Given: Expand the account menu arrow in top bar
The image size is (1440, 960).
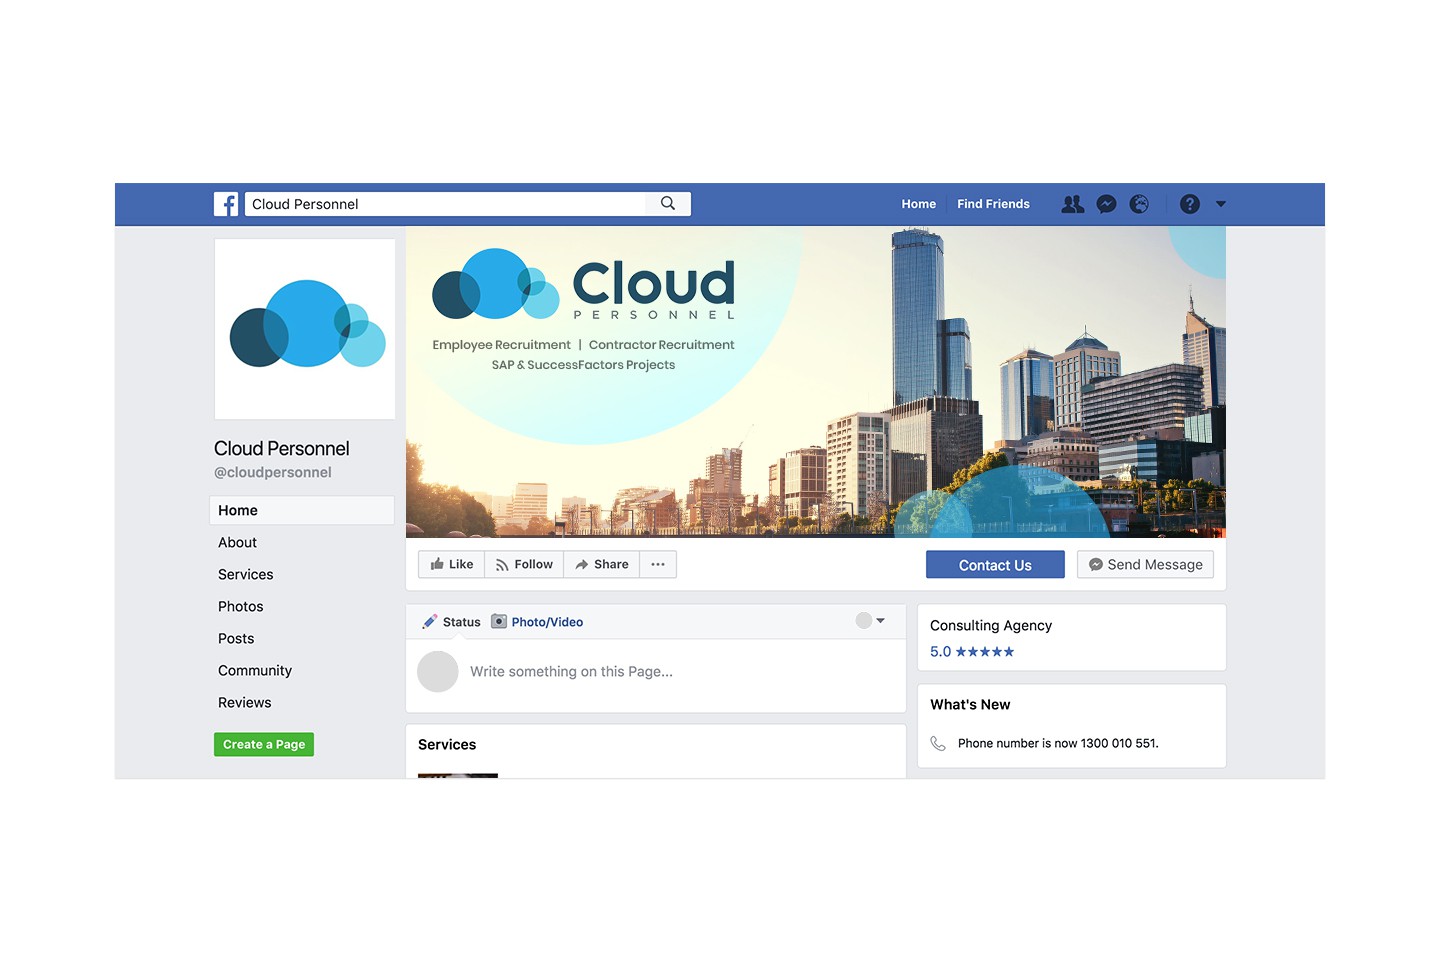Looking at the screenshot, I should 1221,204.
